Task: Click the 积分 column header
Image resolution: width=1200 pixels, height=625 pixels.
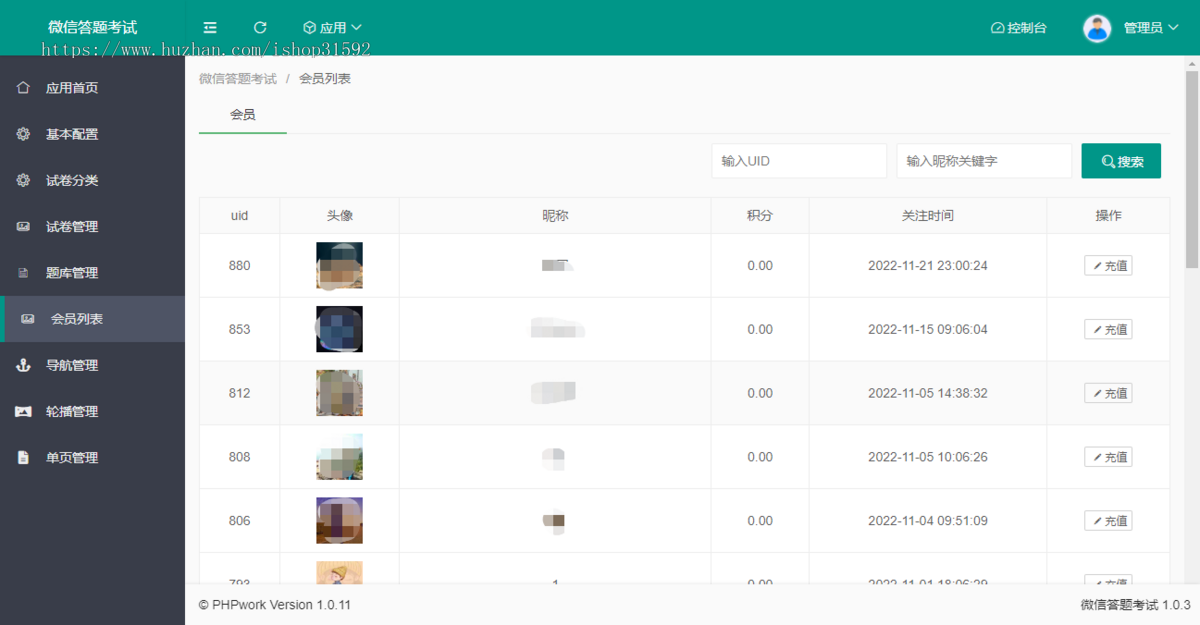Action: click(760, 215)
